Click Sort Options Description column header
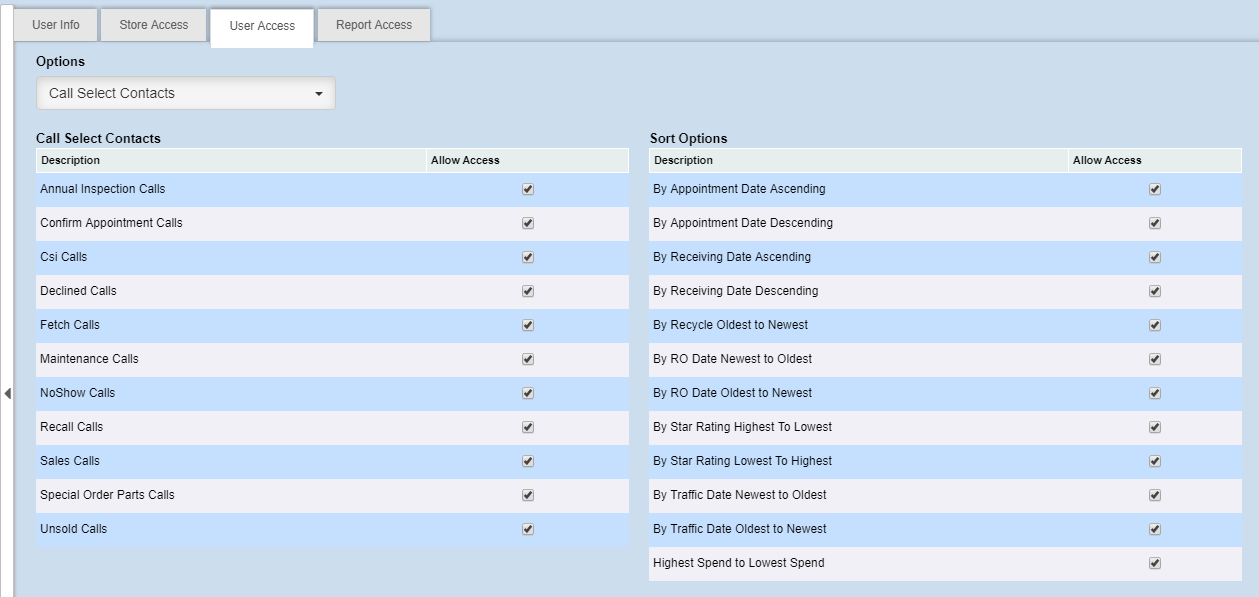 click(x=683, y=160)
